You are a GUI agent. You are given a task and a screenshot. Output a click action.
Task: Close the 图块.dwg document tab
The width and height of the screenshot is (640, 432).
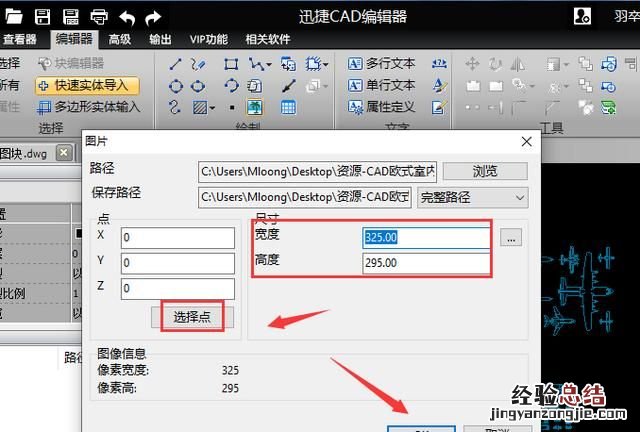pyautogui.click(x=64, y=152)
